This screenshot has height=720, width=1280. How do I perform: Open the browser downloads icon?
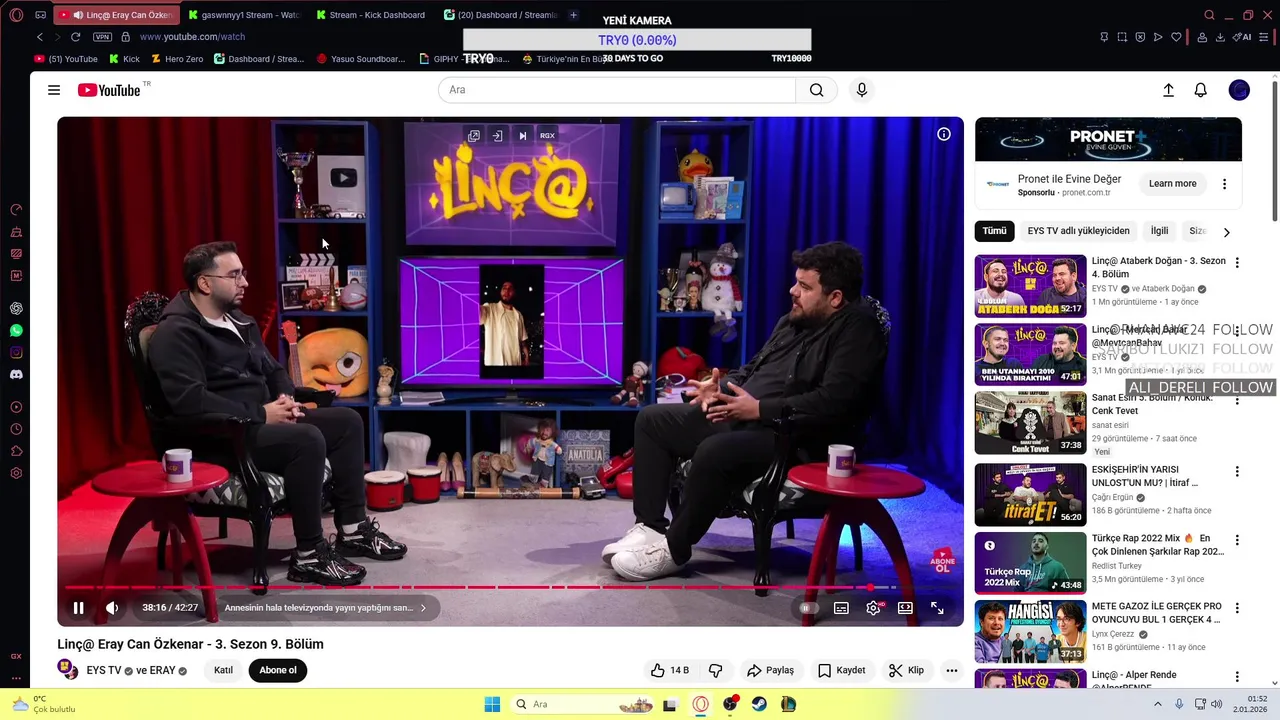[1220, 37]
